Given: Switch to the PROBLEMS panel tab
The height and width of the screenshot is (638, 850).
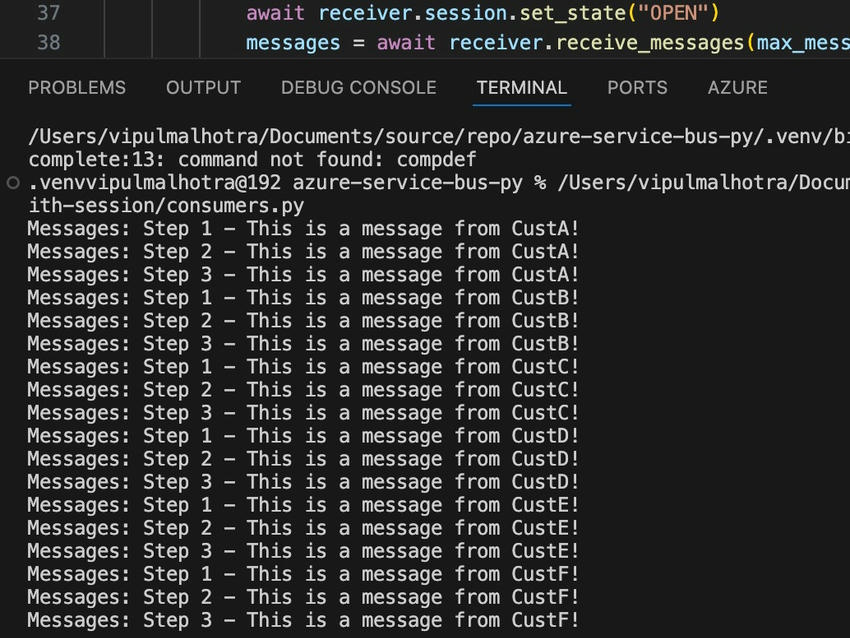Looking at the screenshot, I should pyautogui.click(x=77, y=88).
